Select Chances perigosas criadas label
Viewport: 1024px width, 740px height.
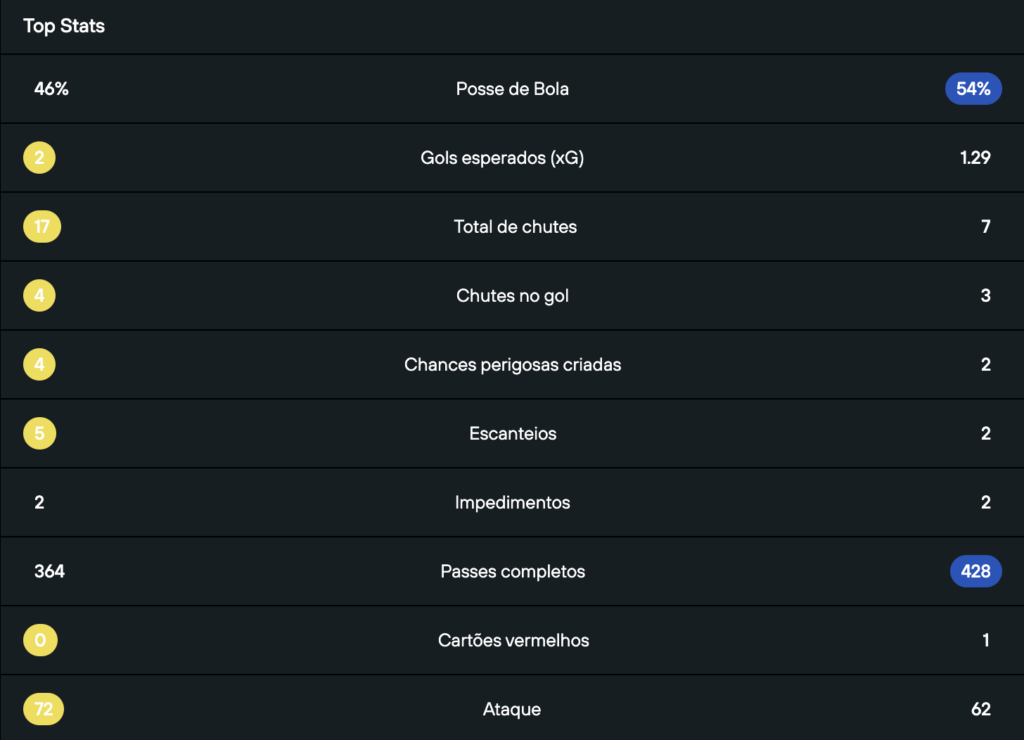click(512, 365)
